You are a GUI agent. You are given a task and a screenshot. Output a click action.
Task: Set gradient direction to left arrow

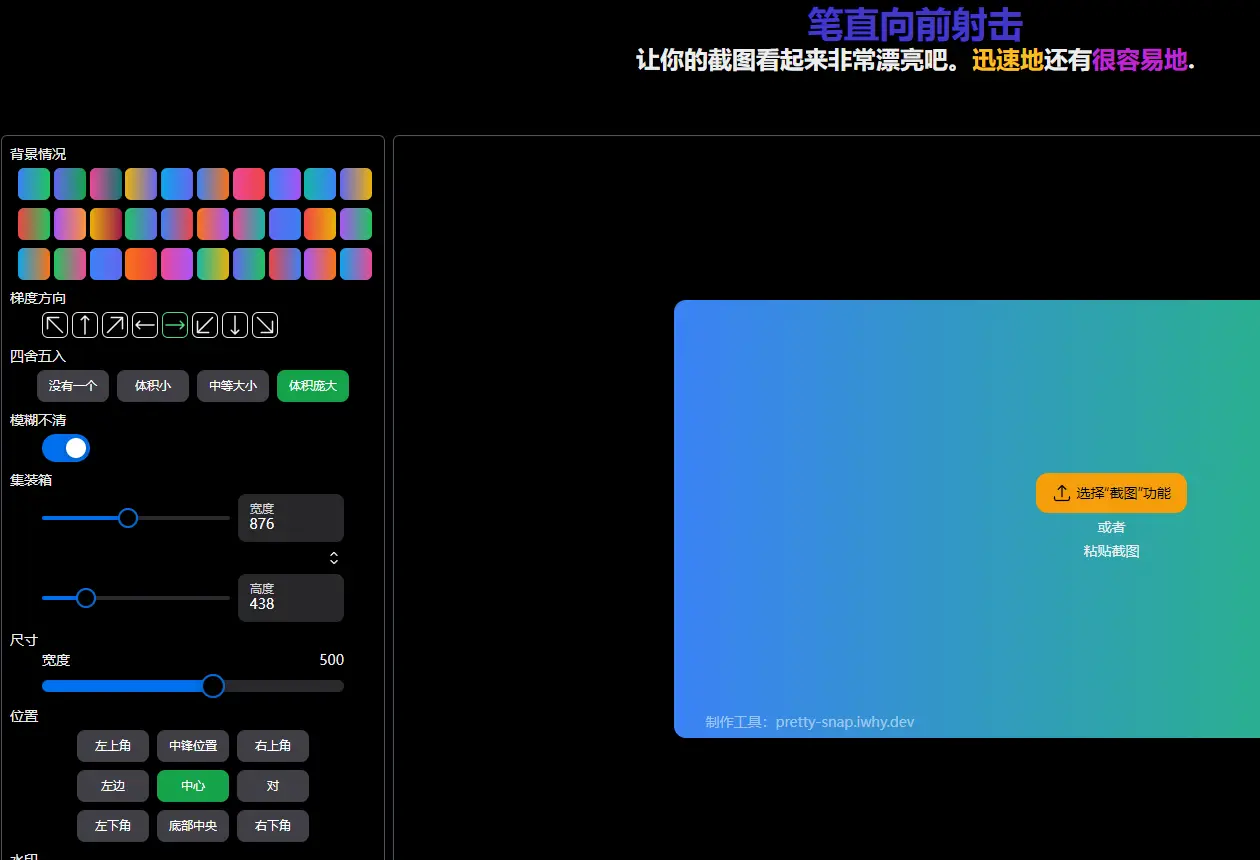[x=145, y=325]
